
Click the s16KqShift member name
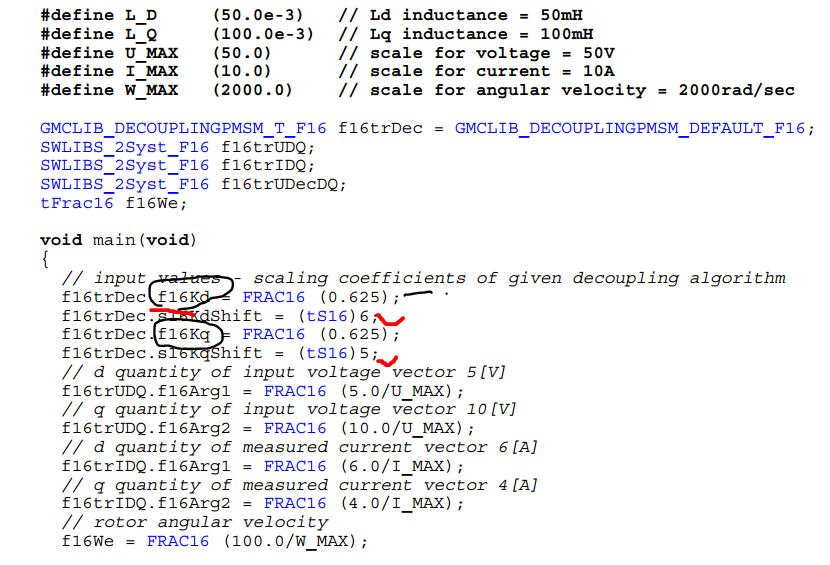[210, 353]
